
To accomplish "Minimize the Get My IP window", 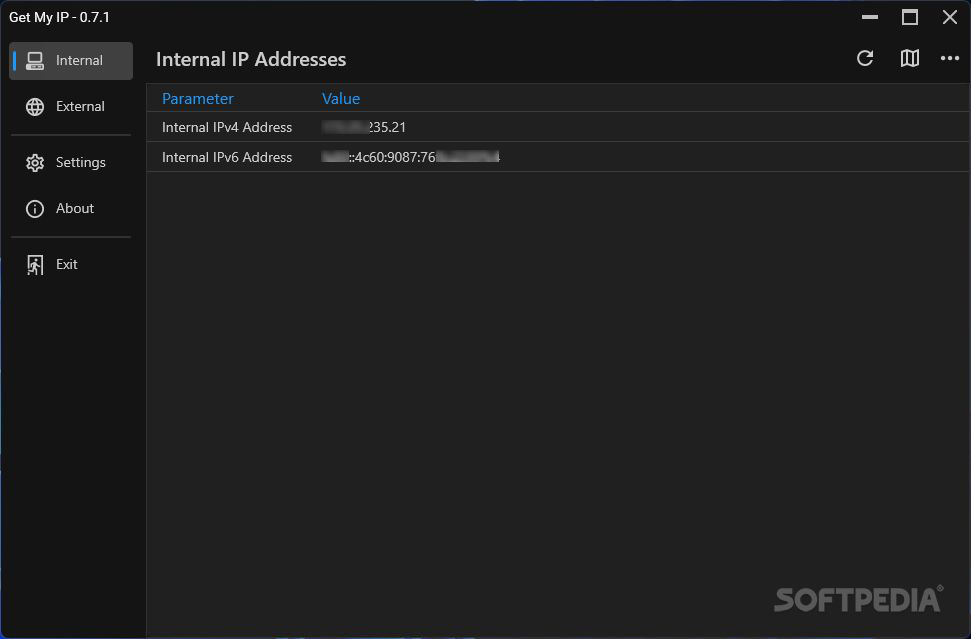I will 870,17.
